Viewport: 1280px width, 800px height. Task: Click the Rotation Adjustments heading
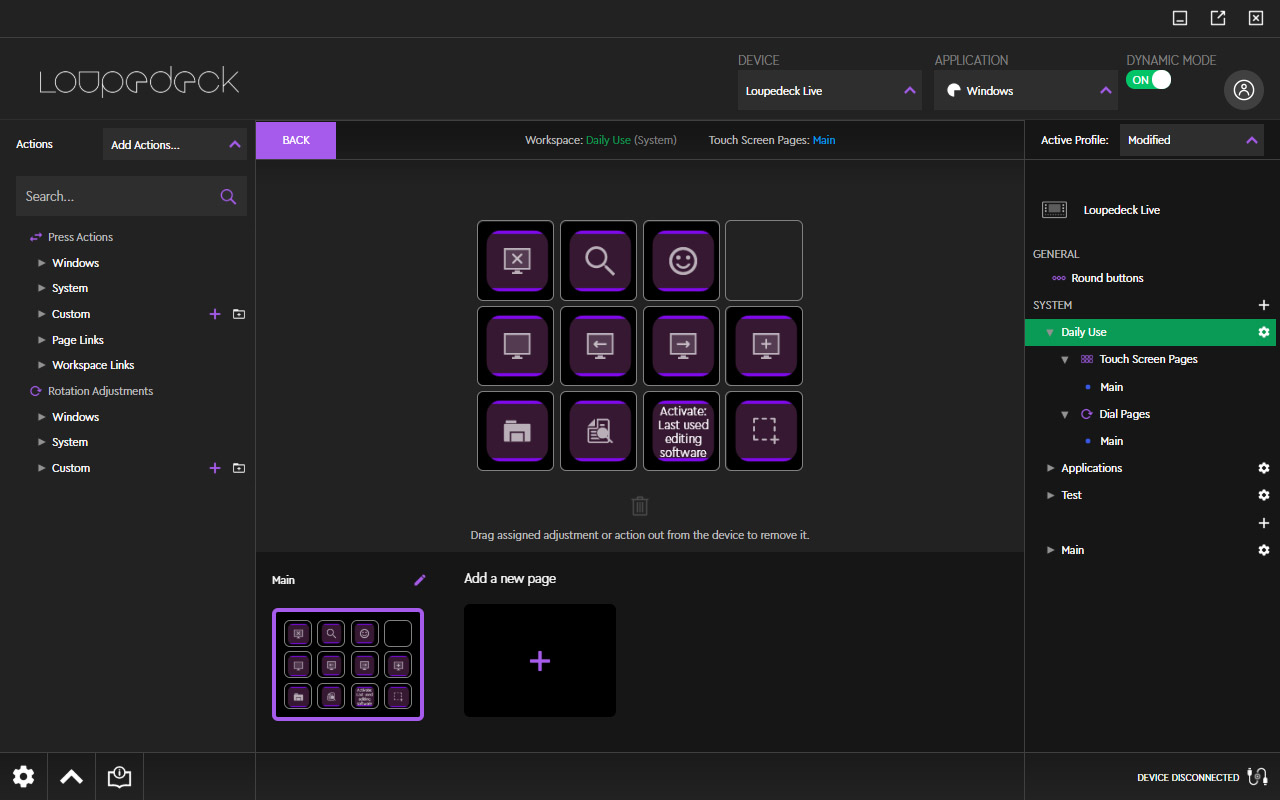100,391
